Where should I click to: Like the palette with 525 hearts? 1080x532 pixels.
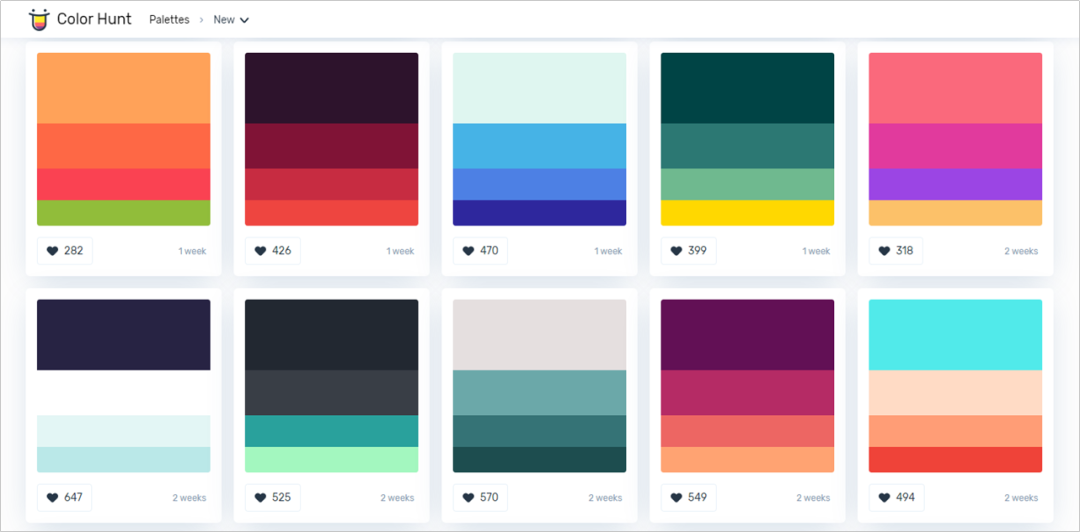coord(273,498)
